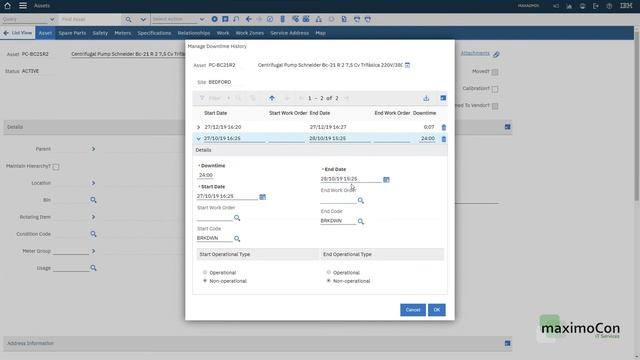
Task: Click the previous row up-arrow in dialog
Action: pyautogui.click(x=272, y=98)
